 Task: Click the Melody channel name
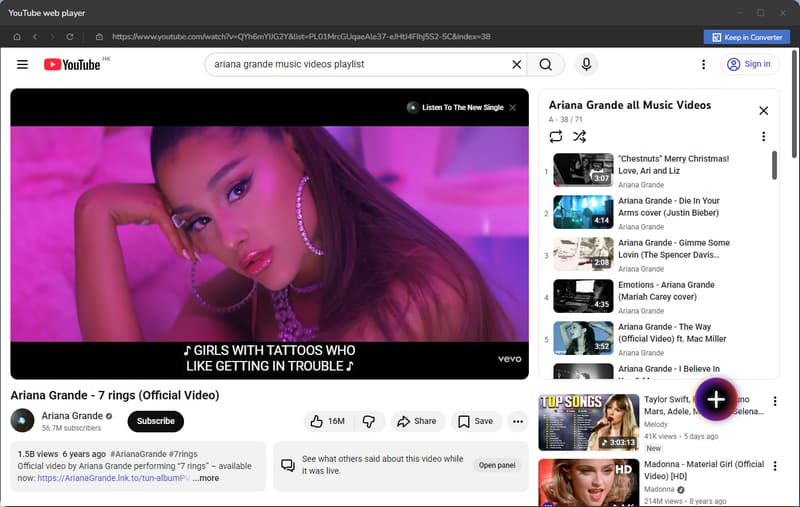coord(656,424)
